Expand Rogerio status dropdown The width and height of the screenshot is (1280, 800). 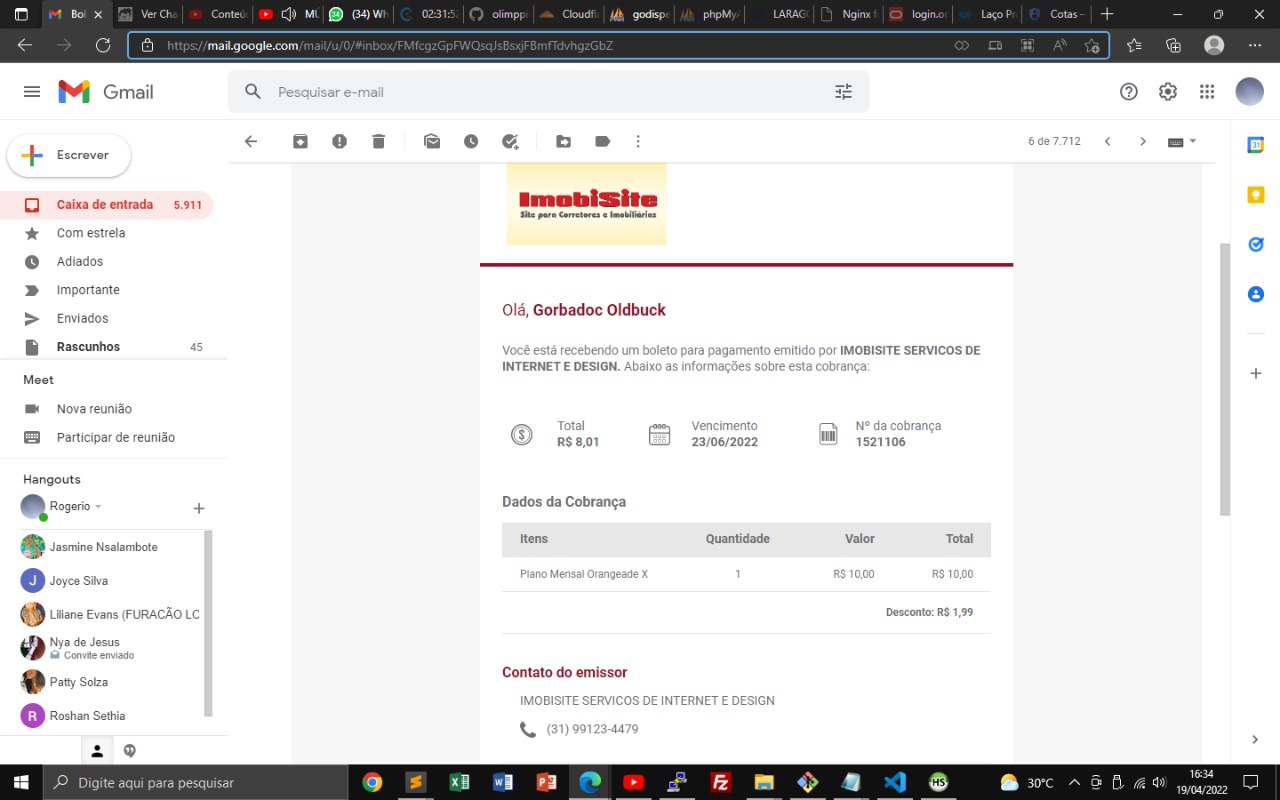[x=98, y=507]
